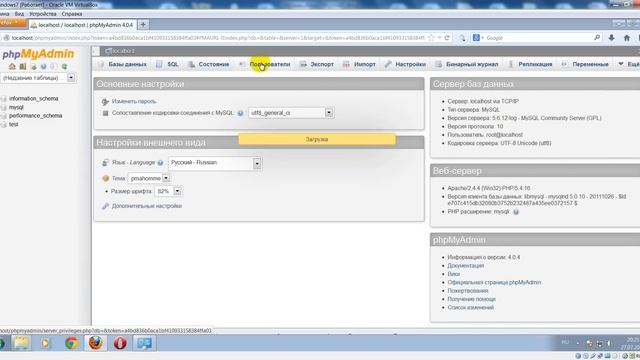Open the Language dropdown showing Русский - Russian
This screenshot has width=640, height=360.
pos(215,163)
